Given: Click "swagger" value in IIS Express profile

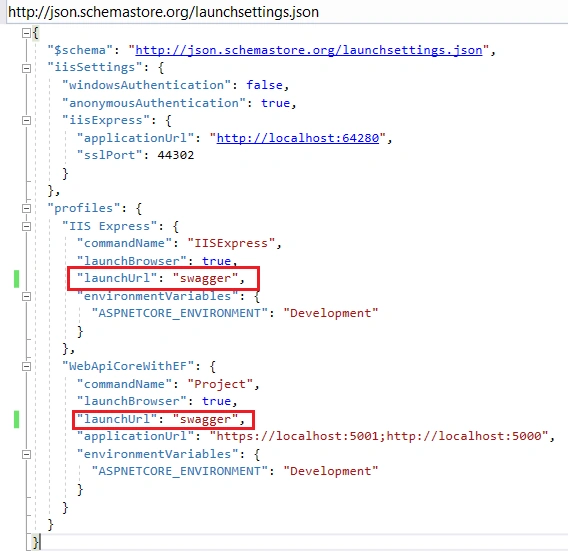Looking at the screenshot, I should pos(205,279).
